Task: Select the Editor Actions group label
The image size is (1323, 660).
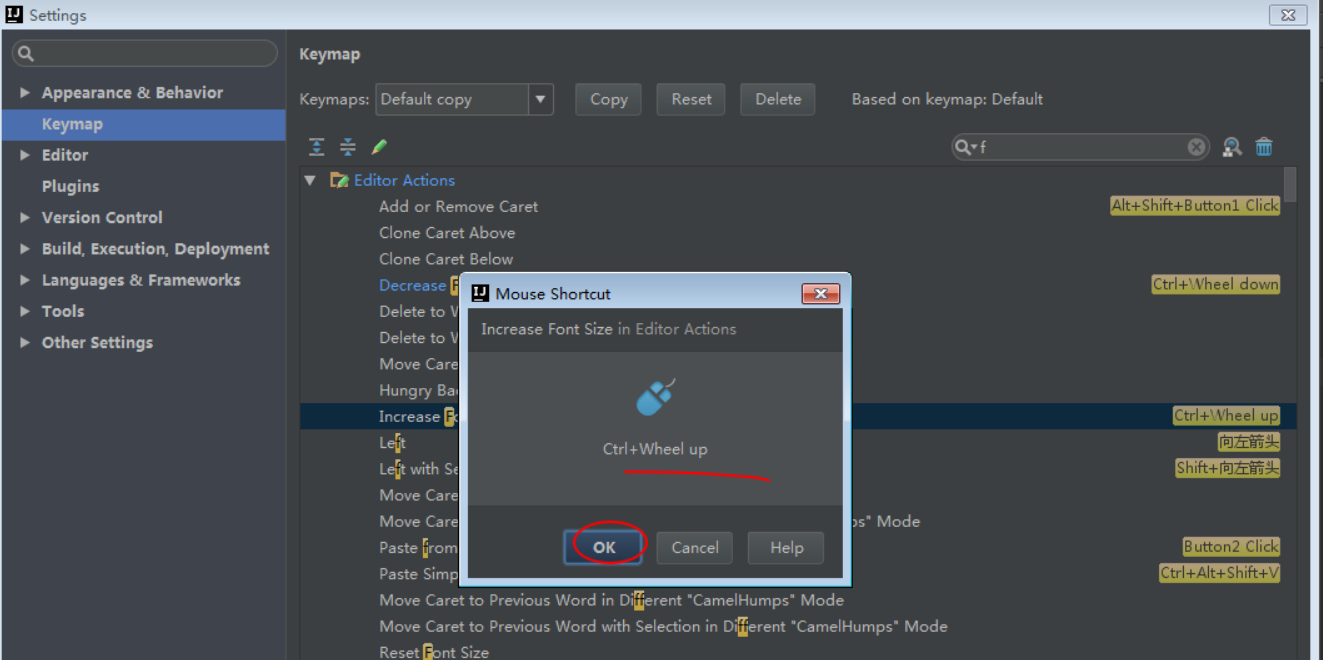Action: pyautogui.click(x=404, y=180)
